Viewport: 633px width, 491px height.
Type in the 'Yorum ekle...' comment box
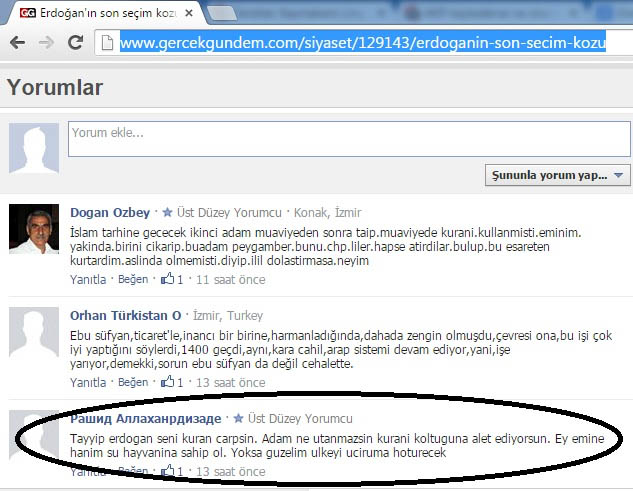(x=347, y=139)
